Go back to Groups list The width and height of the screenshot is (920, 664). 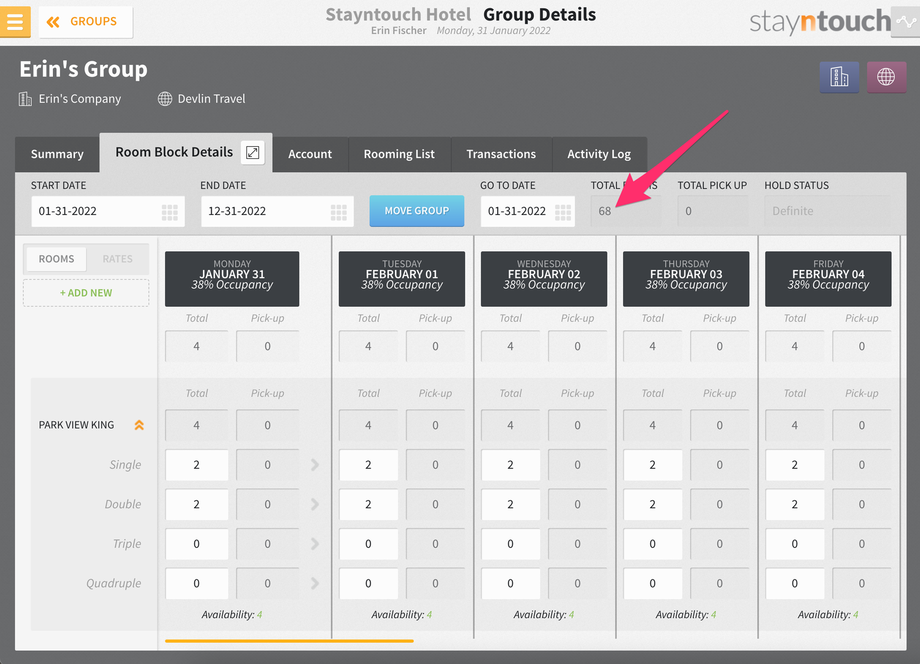click(x=86, y=22)
